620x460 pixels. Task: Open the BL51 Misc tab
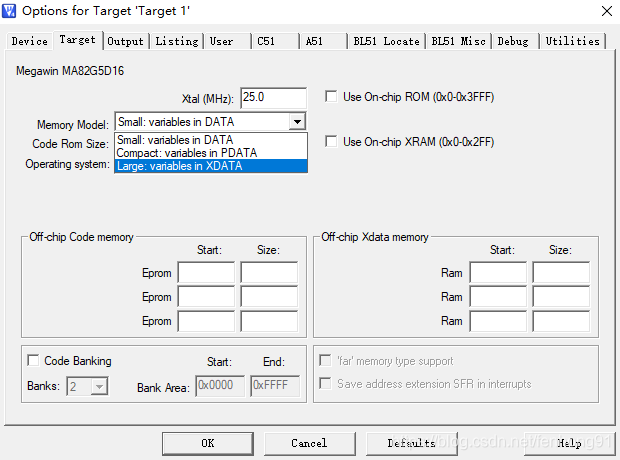click(x=459, y=41)
